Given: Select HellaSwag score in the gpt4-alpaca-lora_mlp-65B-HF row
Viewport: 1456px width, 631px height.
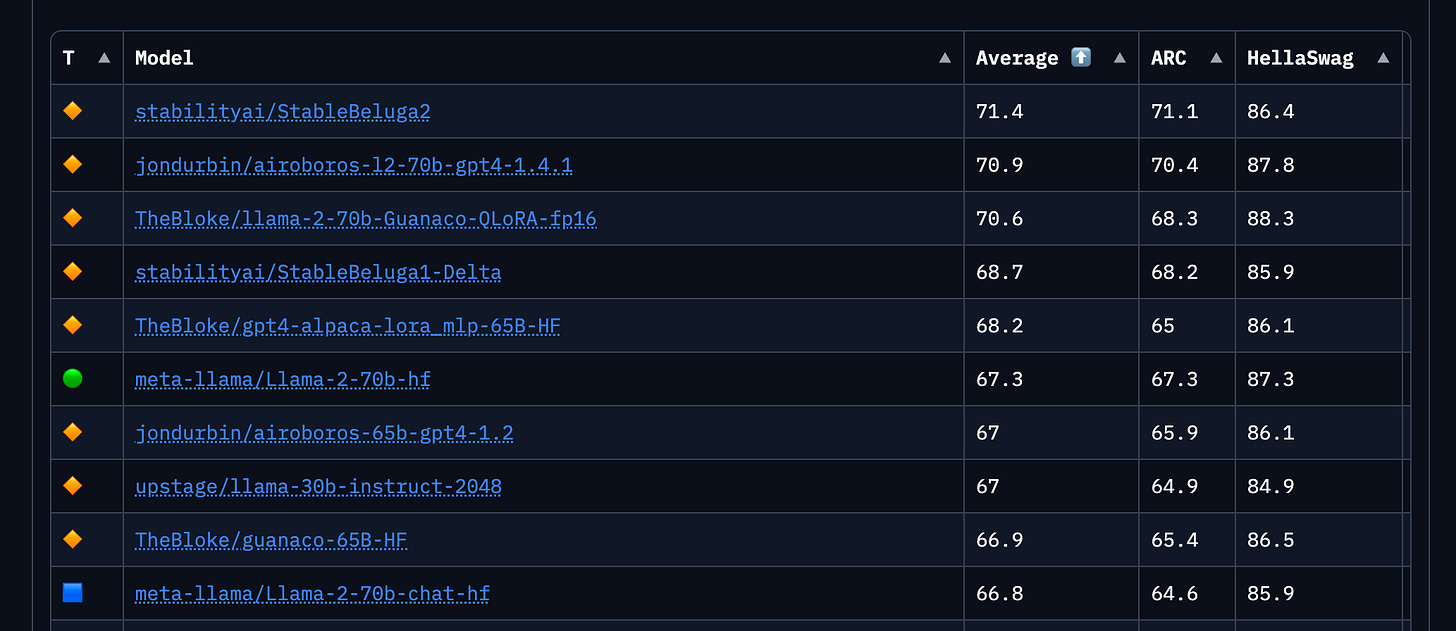Looking at the screenshot, I should click(x=1271, y=326).
